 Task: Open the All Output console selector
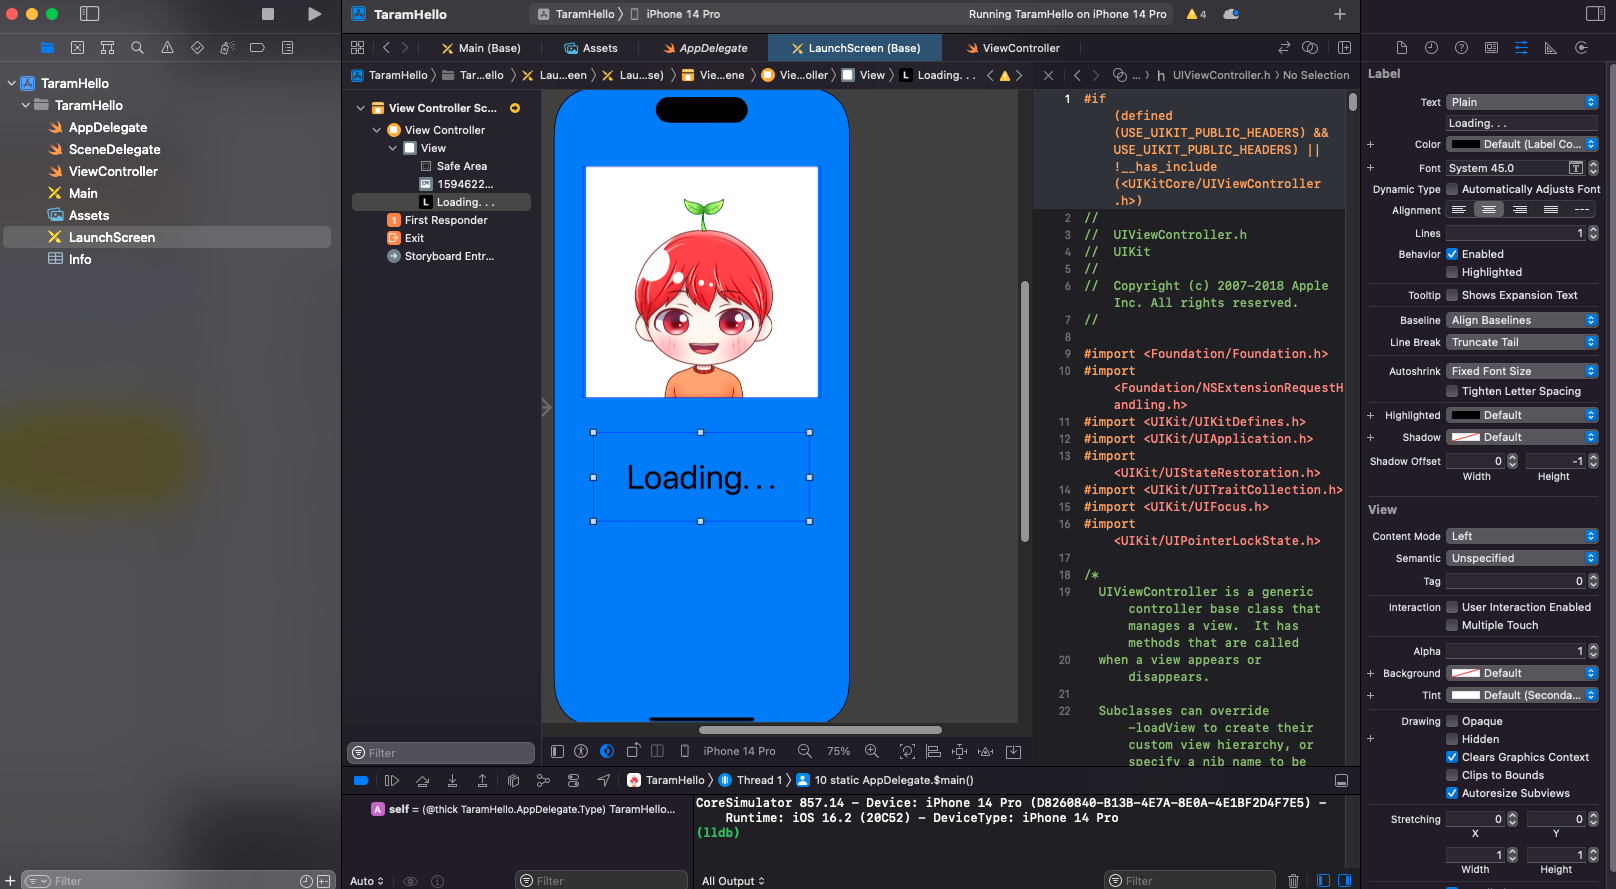733,881
